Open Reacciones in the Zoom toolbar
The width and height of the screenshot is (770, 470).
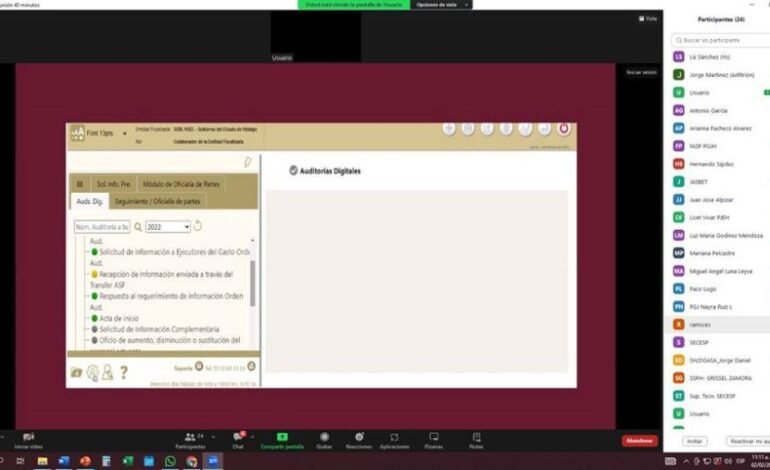pos(358,437)
